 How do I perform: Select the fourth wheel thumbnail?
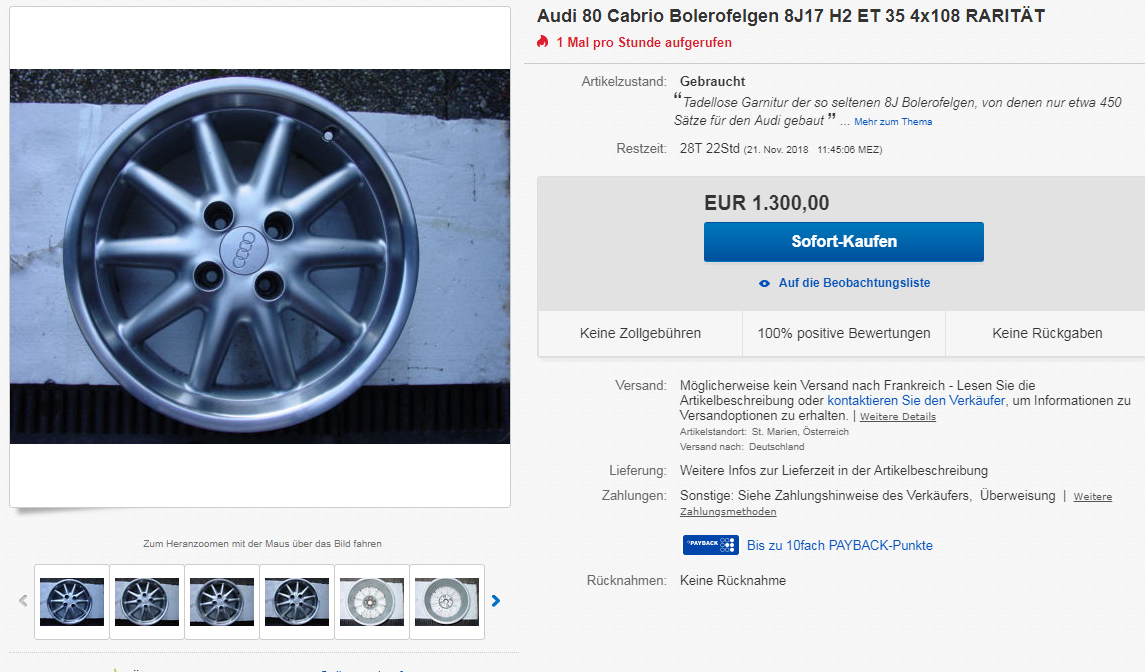[297, 601]
